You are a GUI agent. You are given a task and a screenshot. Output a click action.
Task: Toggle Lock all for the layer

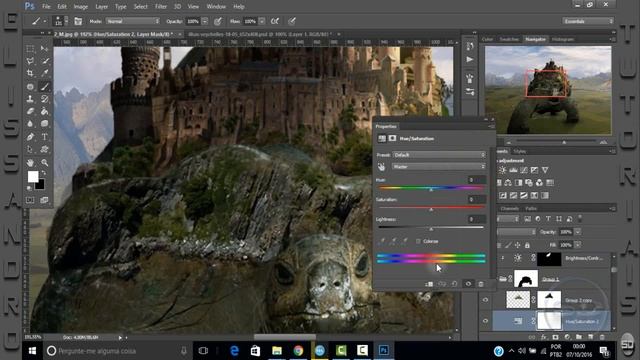(527, 245)
